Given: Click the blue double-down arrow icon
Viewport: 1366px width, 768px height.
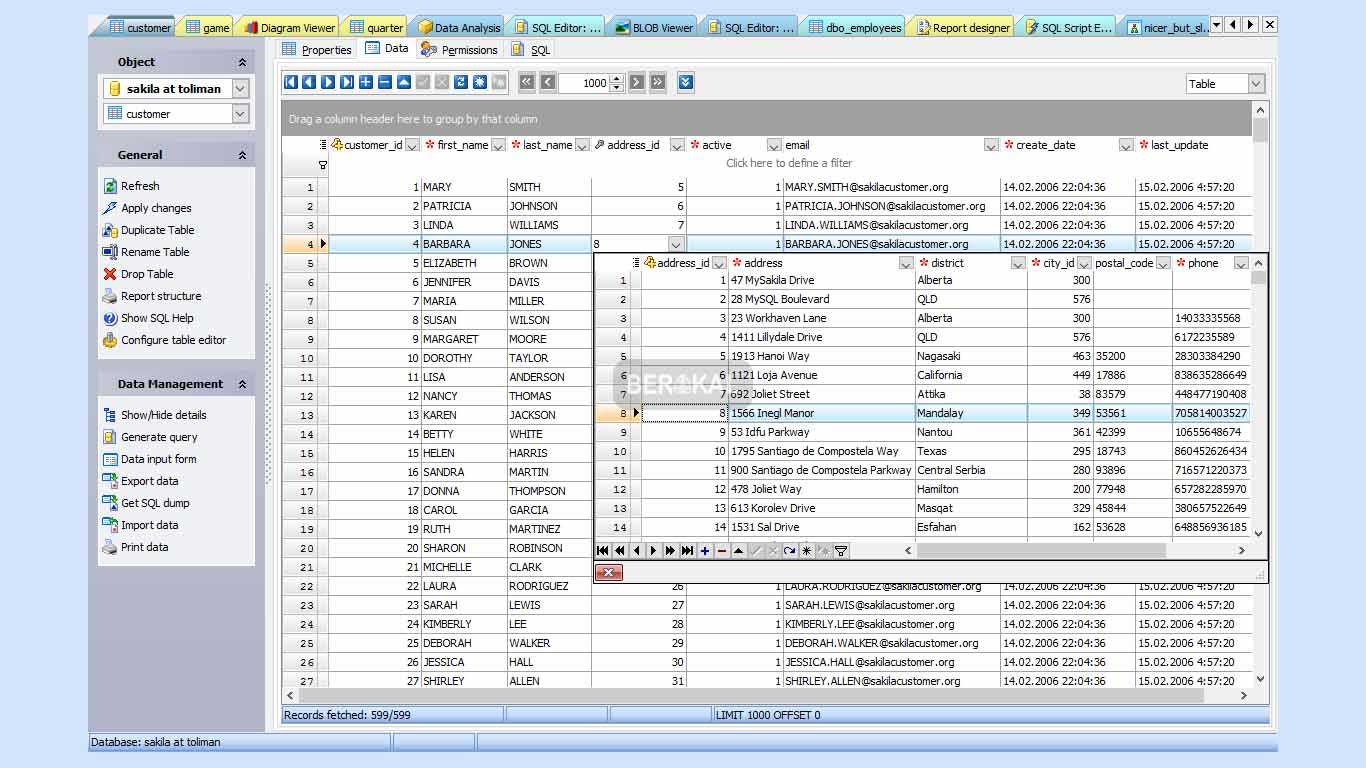Looking at the screenshot, I should point(686,83).
